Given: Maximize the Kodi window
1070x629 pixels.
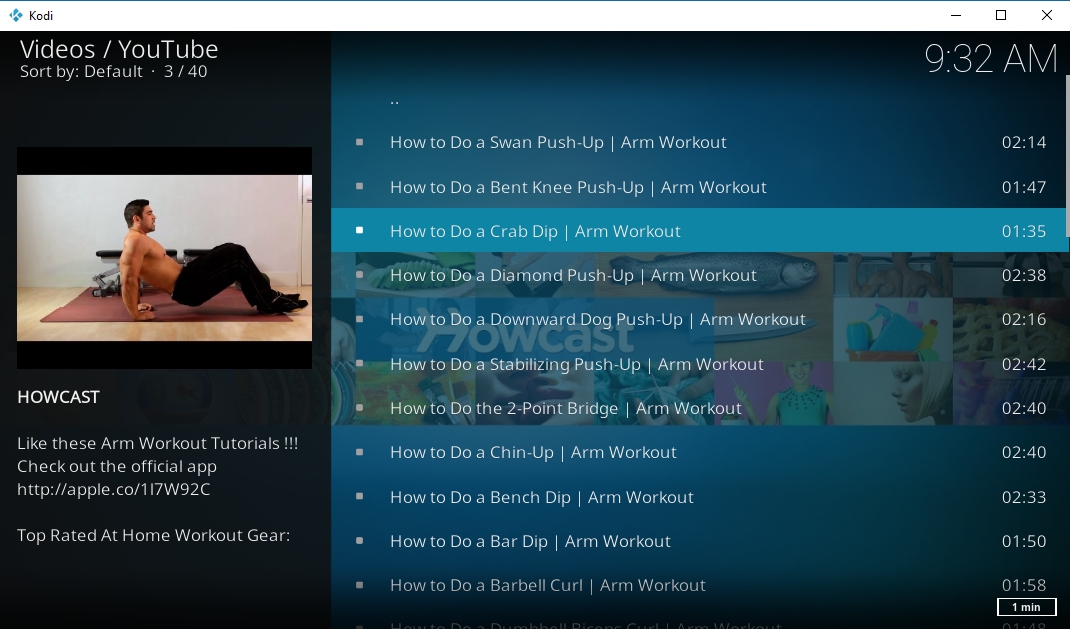Looking at the screenshot, I should [x=1001, y=15].
